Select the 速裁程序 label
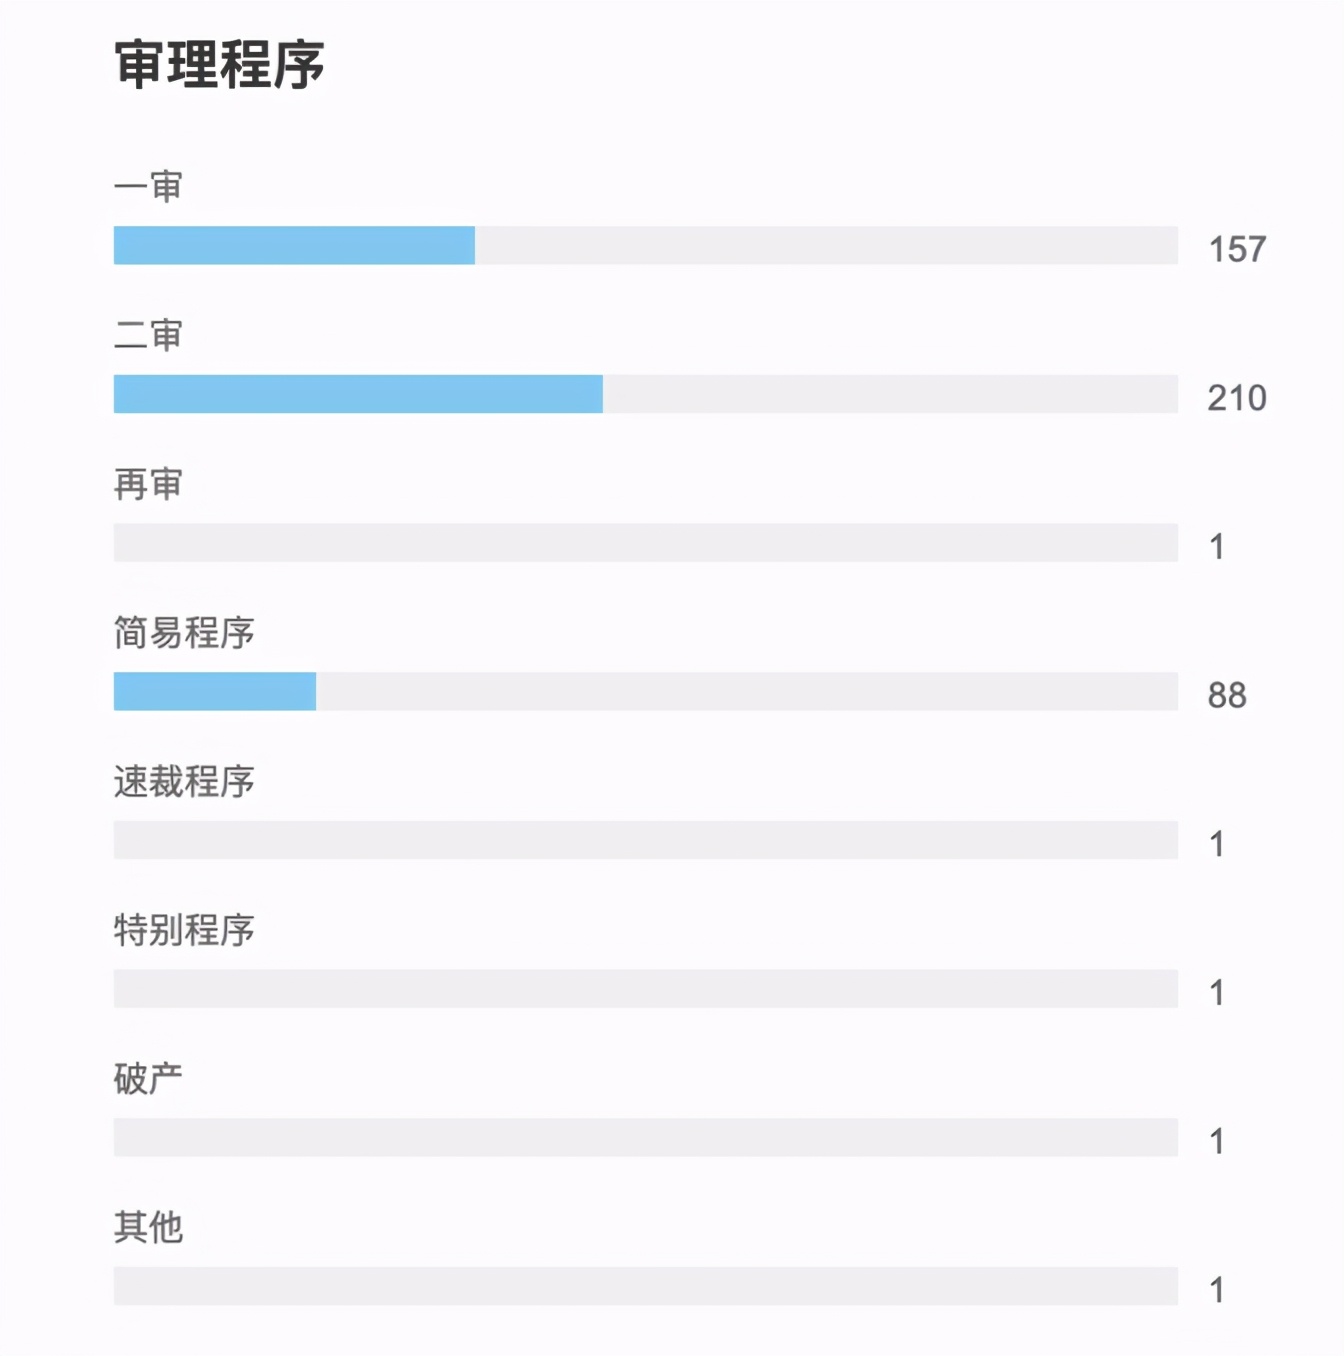This screenshot has height=1356, width=1344. tap(184, 781)
